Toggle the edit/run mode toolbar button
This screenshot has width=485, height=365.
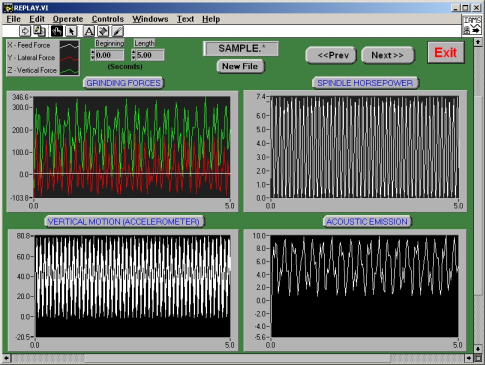[40, 31]
